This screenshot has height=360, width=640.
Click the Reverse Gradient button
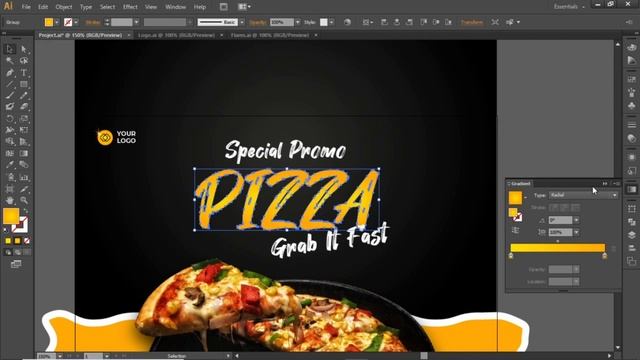click(x=516, y=230)
